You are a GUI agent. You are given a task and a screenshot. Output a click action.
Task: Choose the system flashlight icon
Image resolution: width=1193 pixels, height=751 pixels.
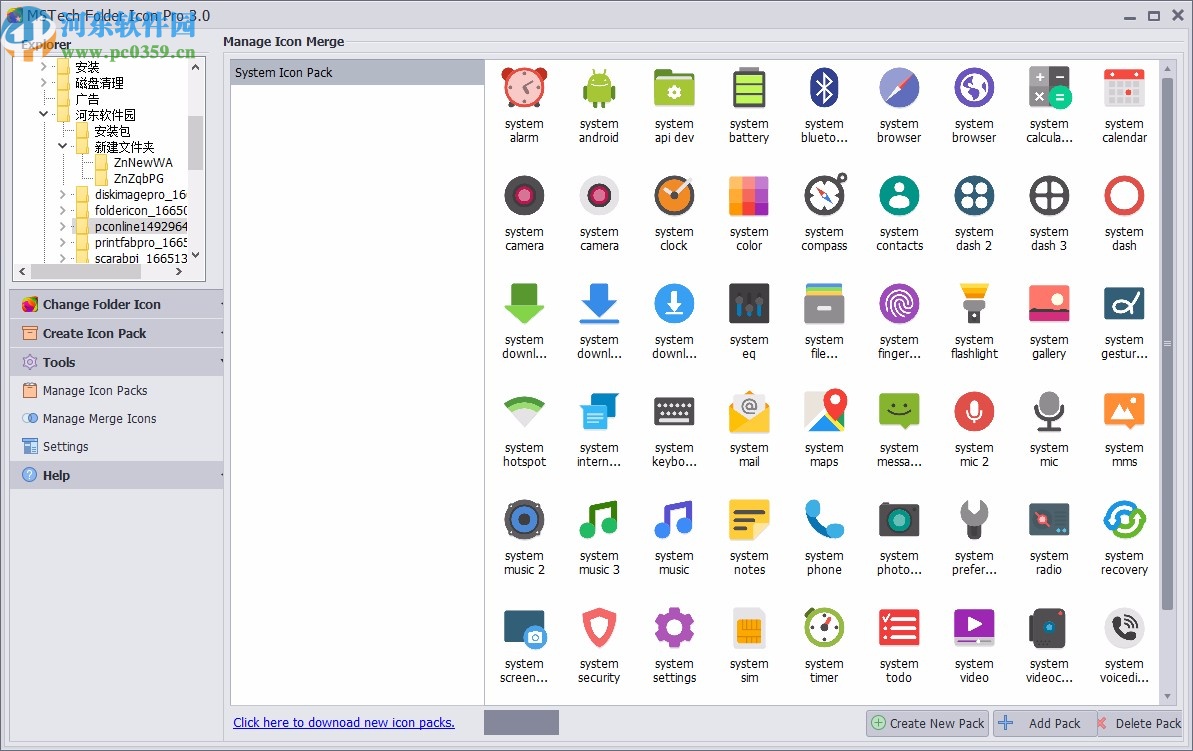click(973, 303)
